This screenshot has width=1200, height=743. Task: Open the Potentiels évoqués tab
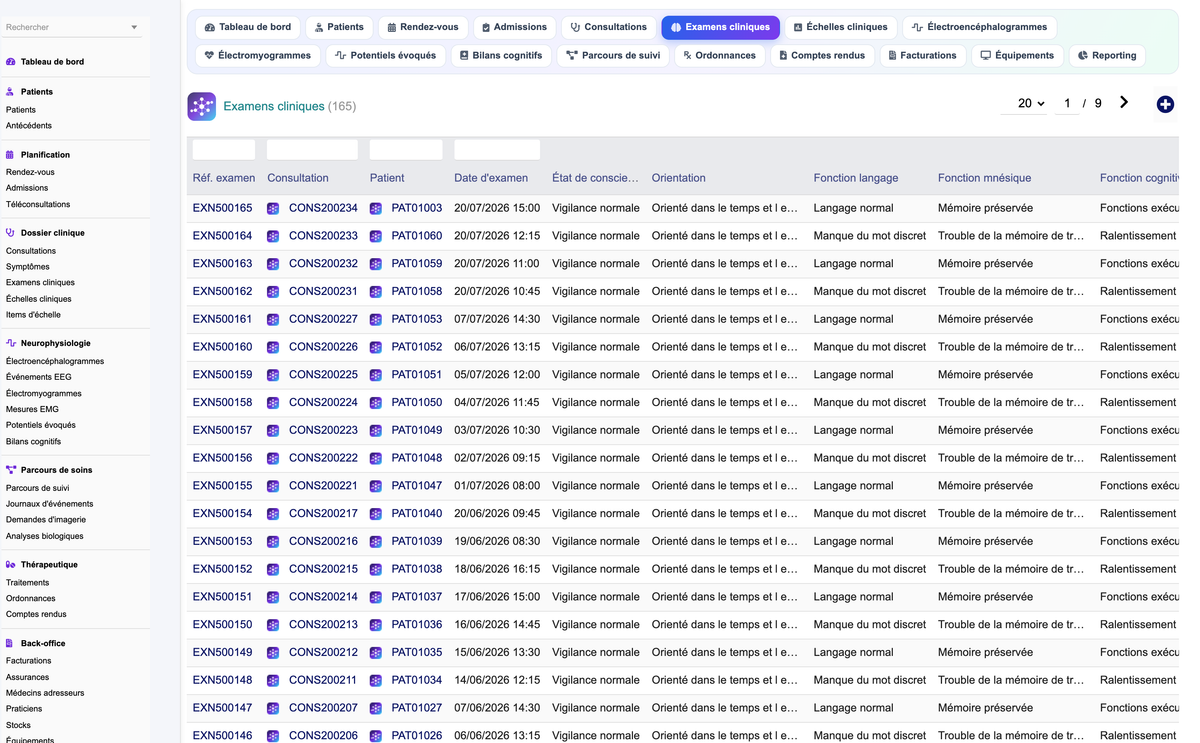pos(385,55)
